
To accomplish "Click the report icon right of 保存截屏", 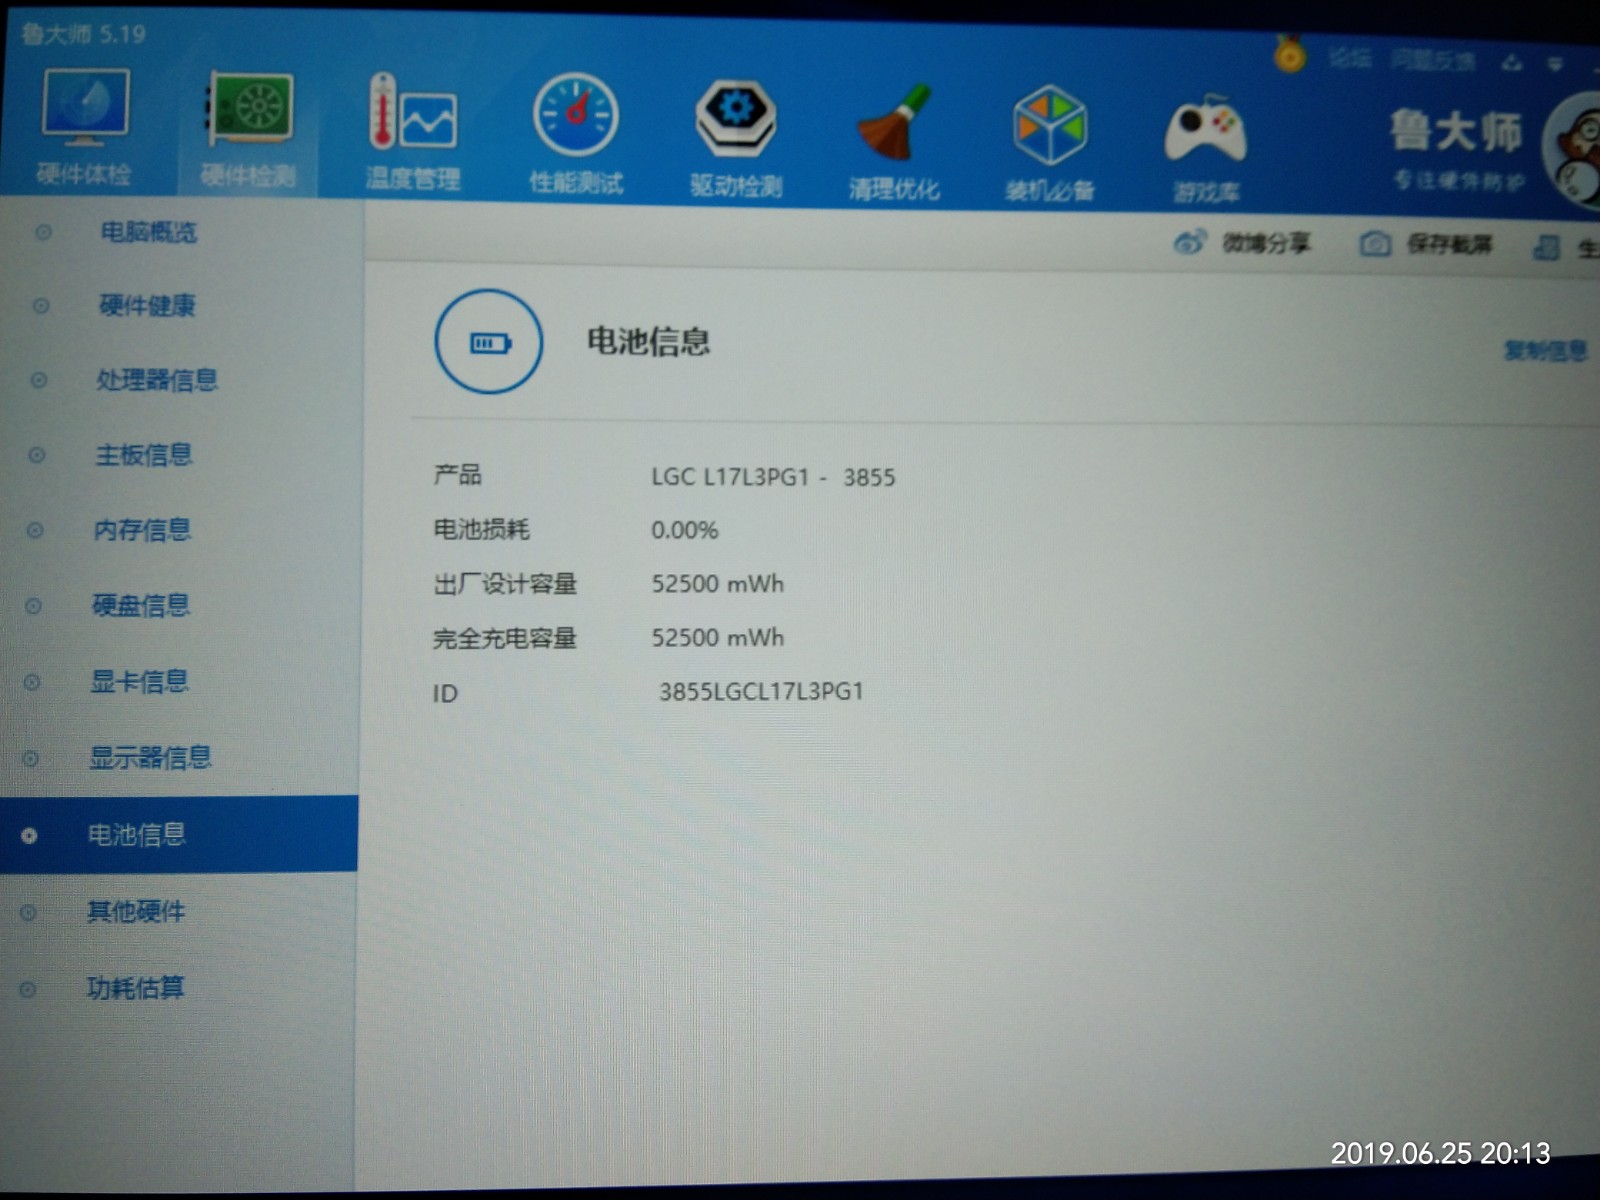I will click(x=1547, y=247).
